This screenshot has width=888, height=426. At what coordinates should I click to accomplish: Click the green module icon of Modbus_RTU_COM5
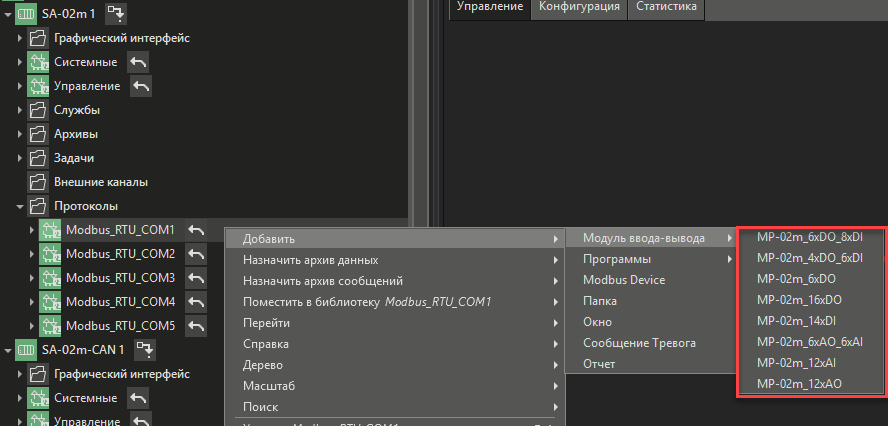[x=50, y=326]
